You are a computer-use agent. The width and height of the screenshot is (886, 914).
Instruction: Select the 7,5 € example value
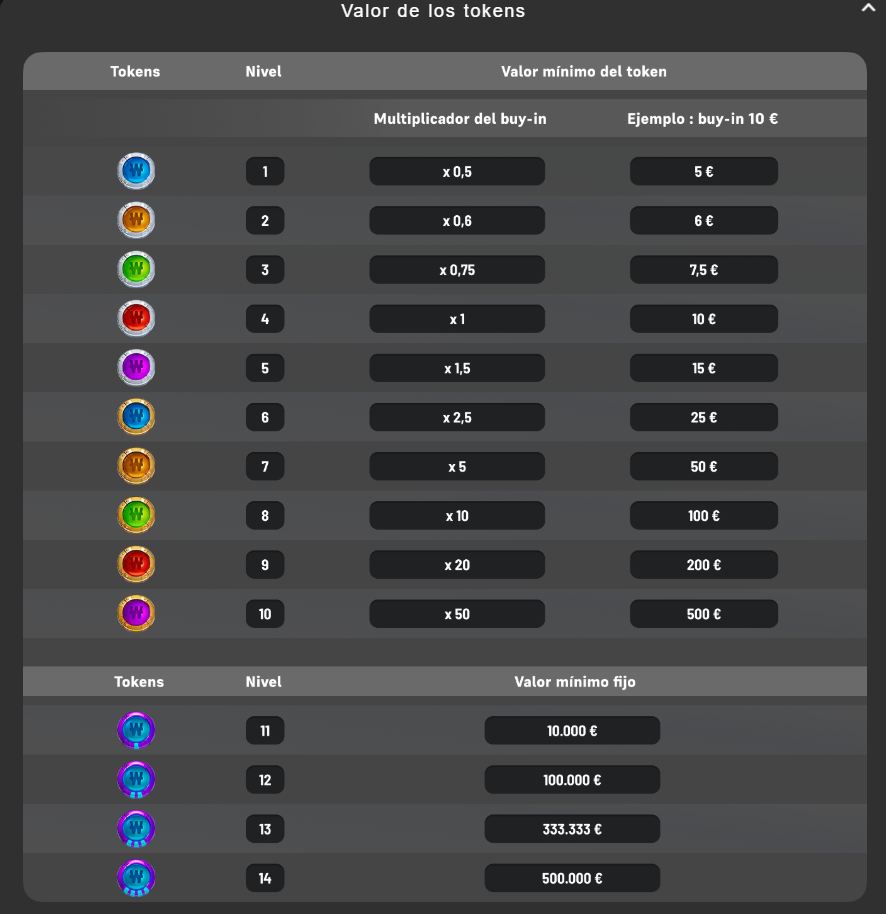[704, 270]
